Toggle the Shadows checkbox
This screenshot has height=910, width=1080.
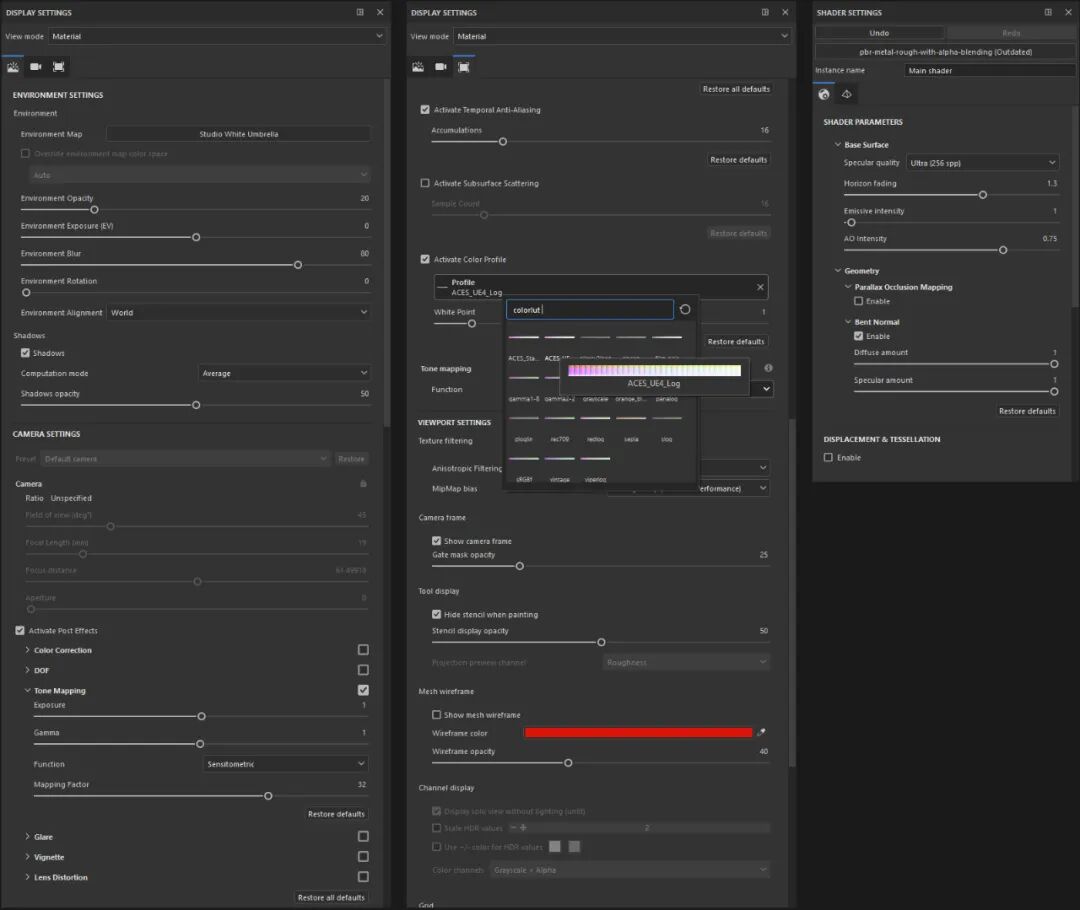coord(25,353)
